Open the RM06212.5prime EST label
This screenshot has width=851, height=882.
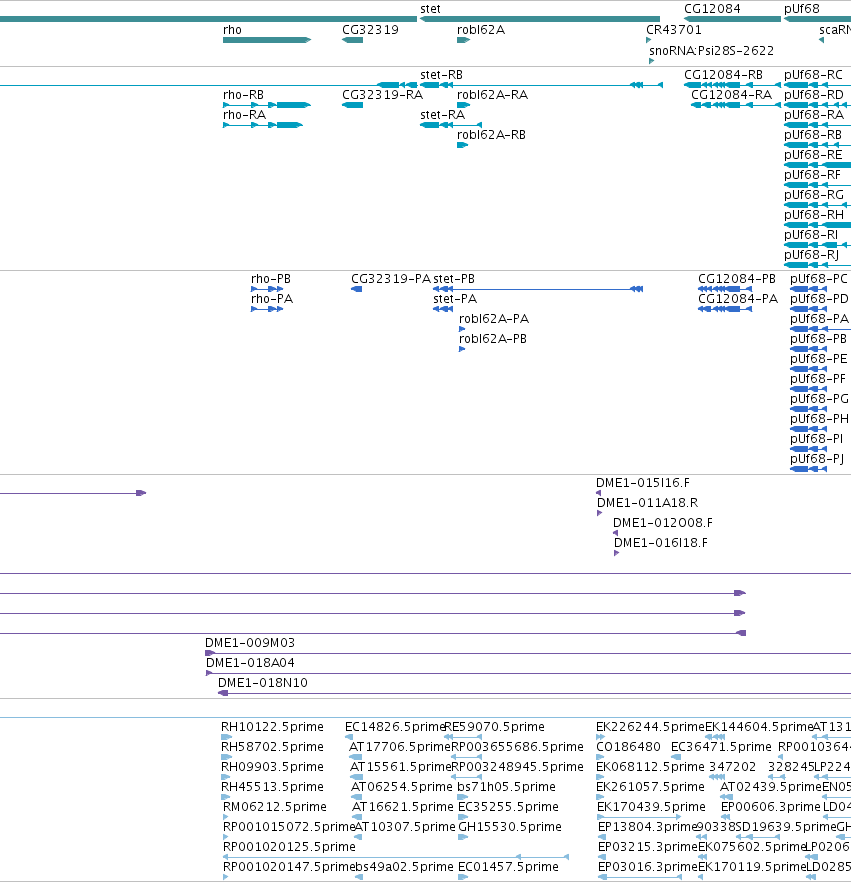click(x=274, y=807)
